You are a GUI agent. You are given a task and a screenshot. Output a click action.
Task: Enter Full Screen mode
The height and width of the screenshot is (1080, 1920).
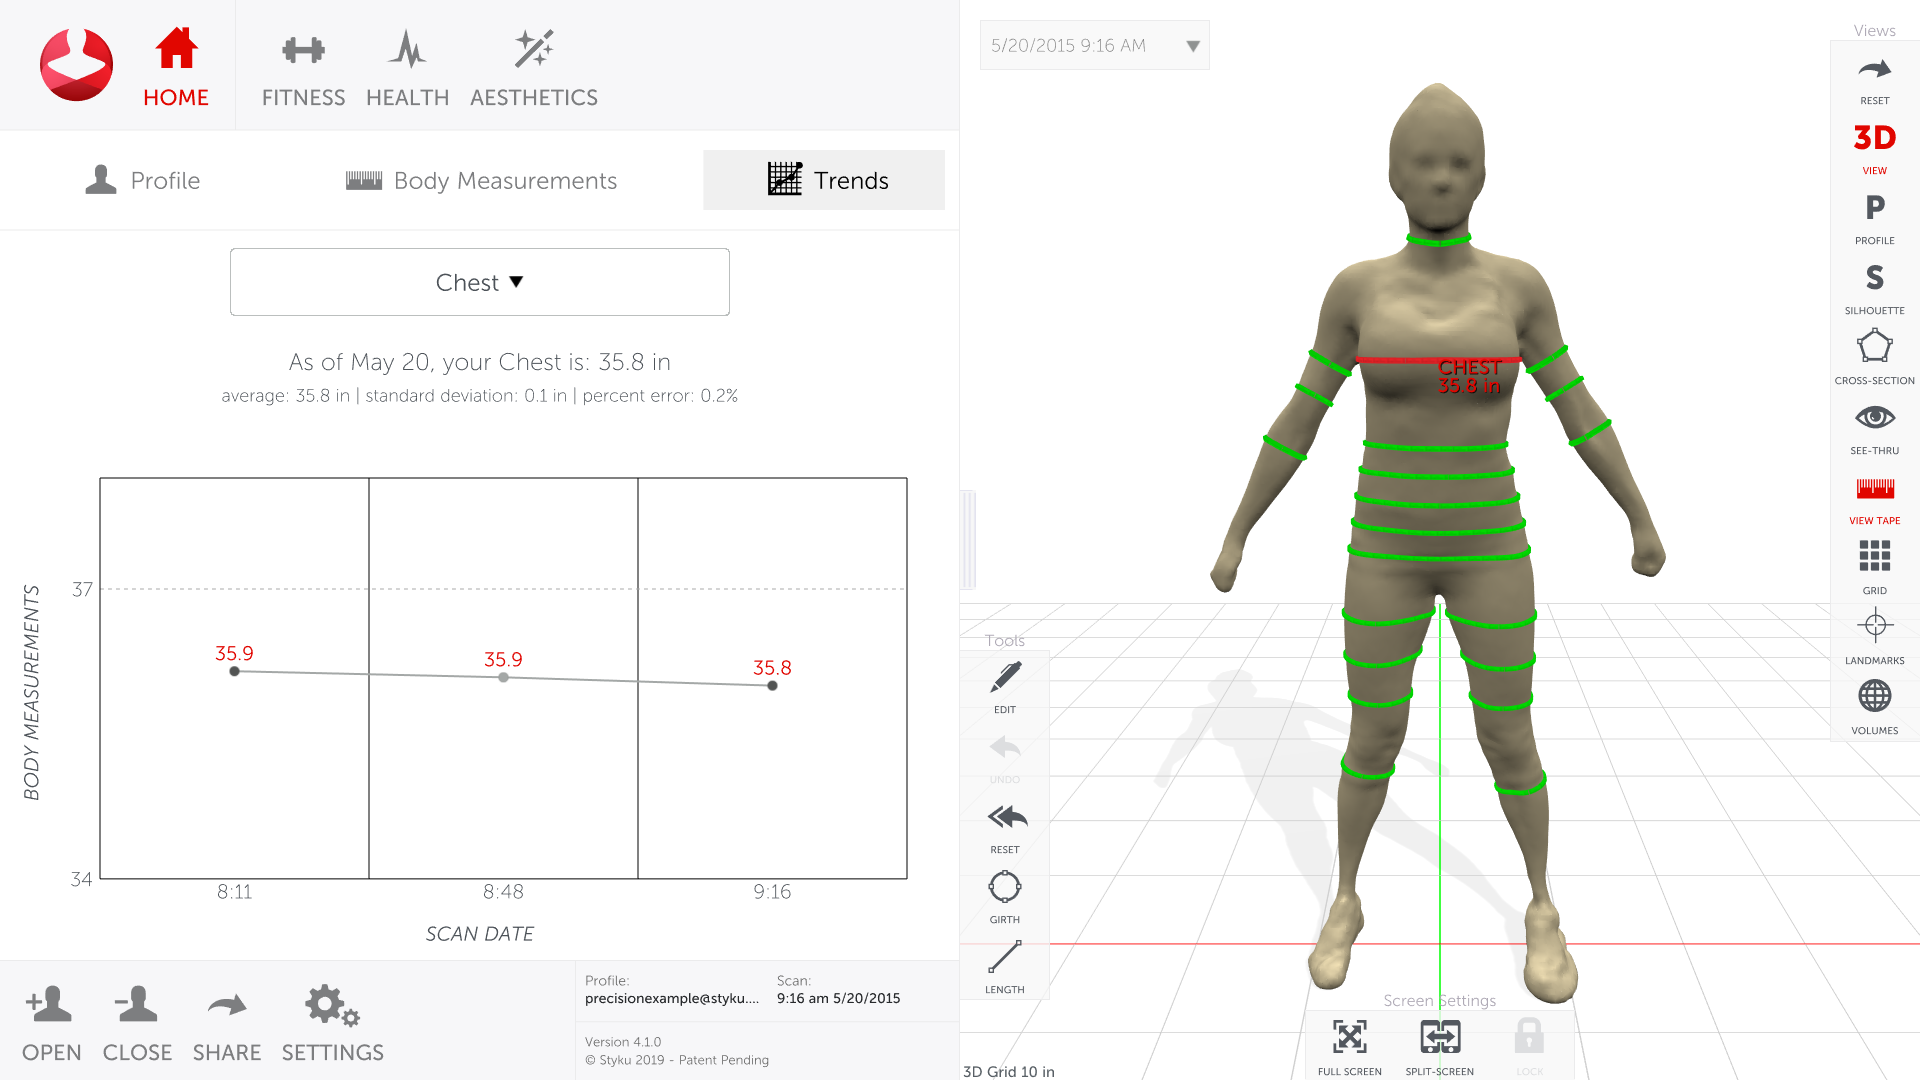tap(1349, 1039)
